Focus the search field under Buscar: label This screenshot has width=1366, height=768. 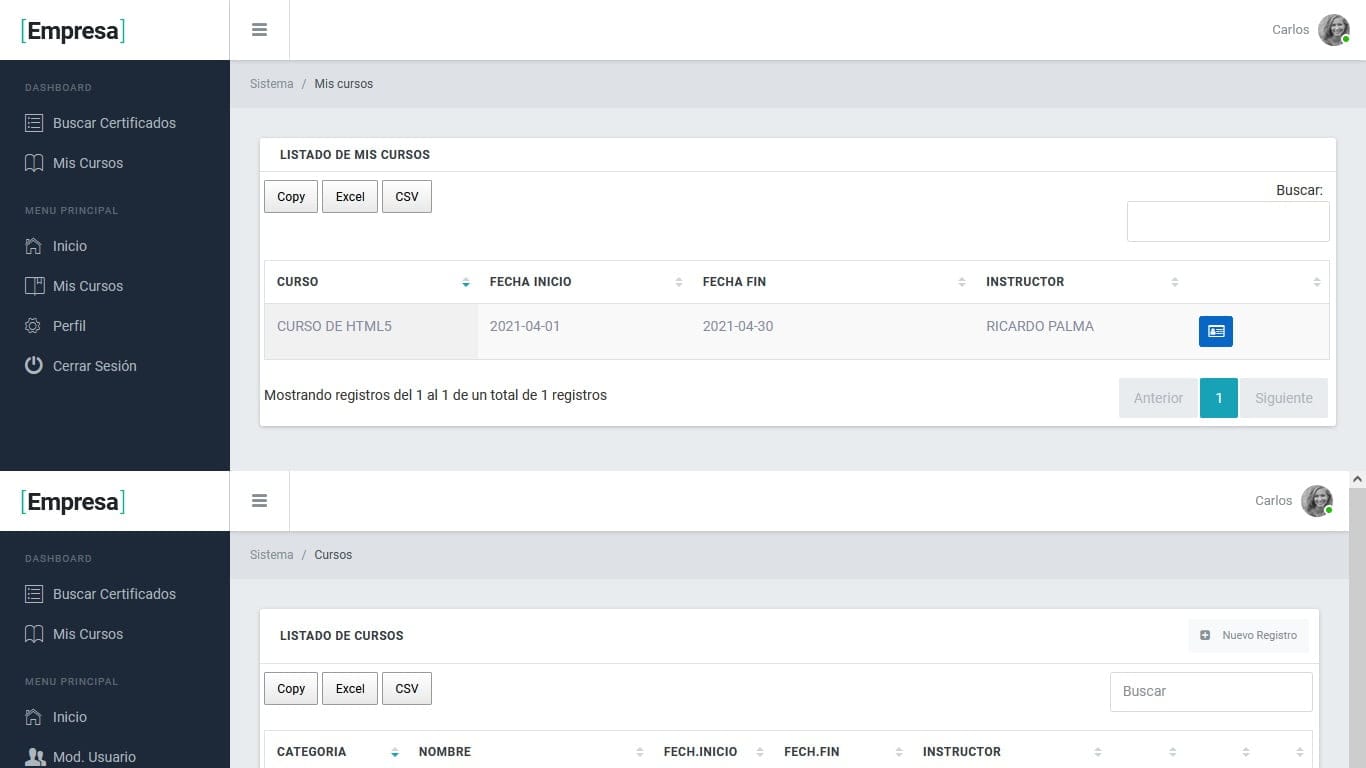click(1227, 221)
